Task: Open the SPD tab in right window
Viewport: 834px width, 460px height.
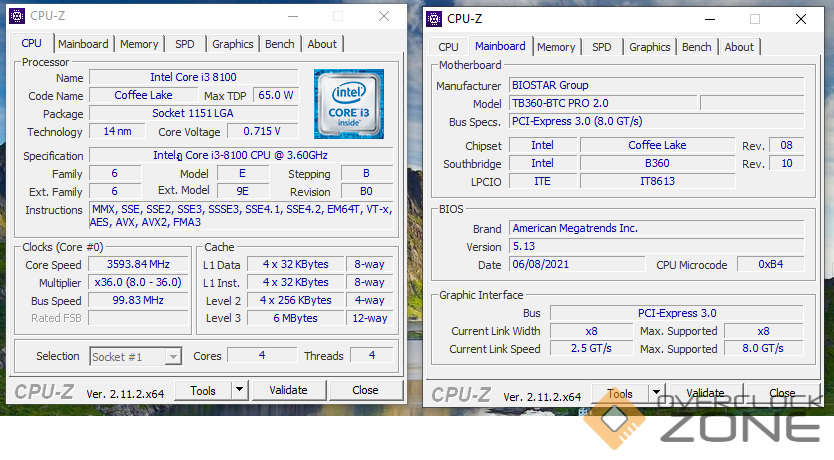Action: pos(601,47)
